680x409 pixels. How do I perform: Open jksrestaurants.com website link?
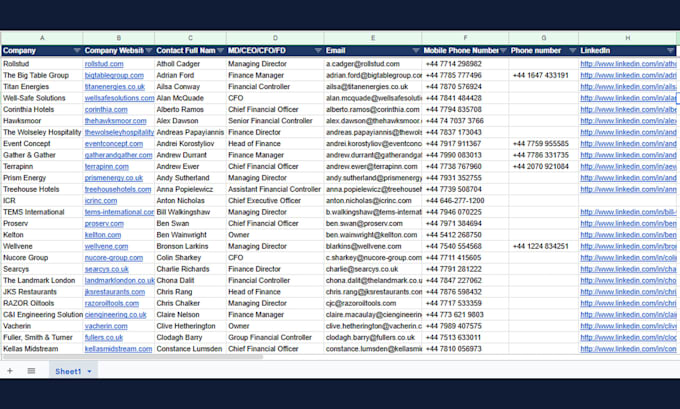pyautogui.click(x=114, y=292)
